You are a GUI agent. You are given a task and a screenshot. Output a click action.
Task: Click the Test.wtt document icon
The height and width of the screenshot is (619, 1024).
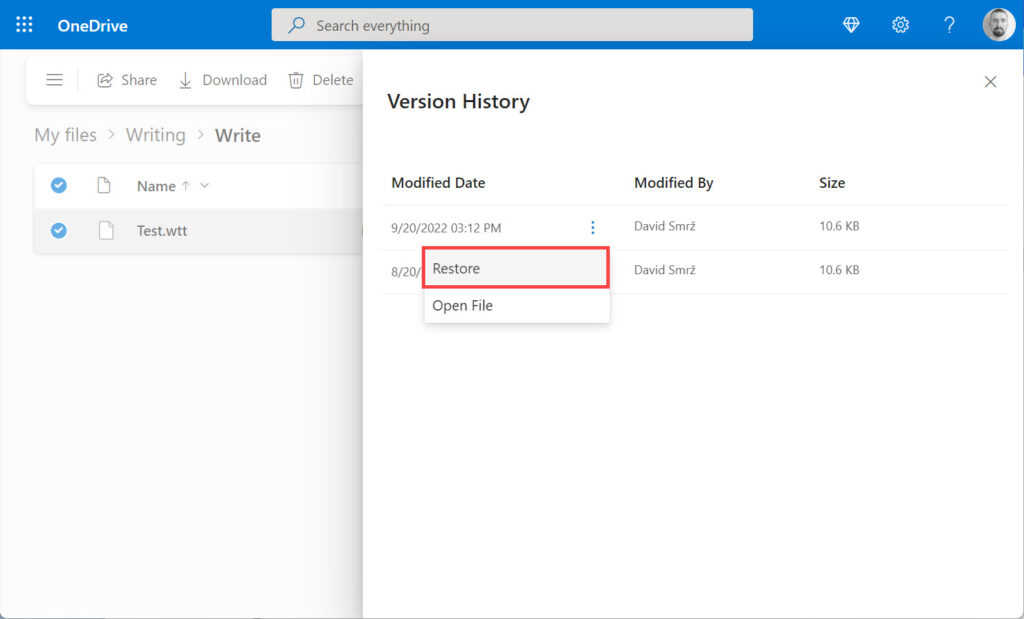pos(107,230)
